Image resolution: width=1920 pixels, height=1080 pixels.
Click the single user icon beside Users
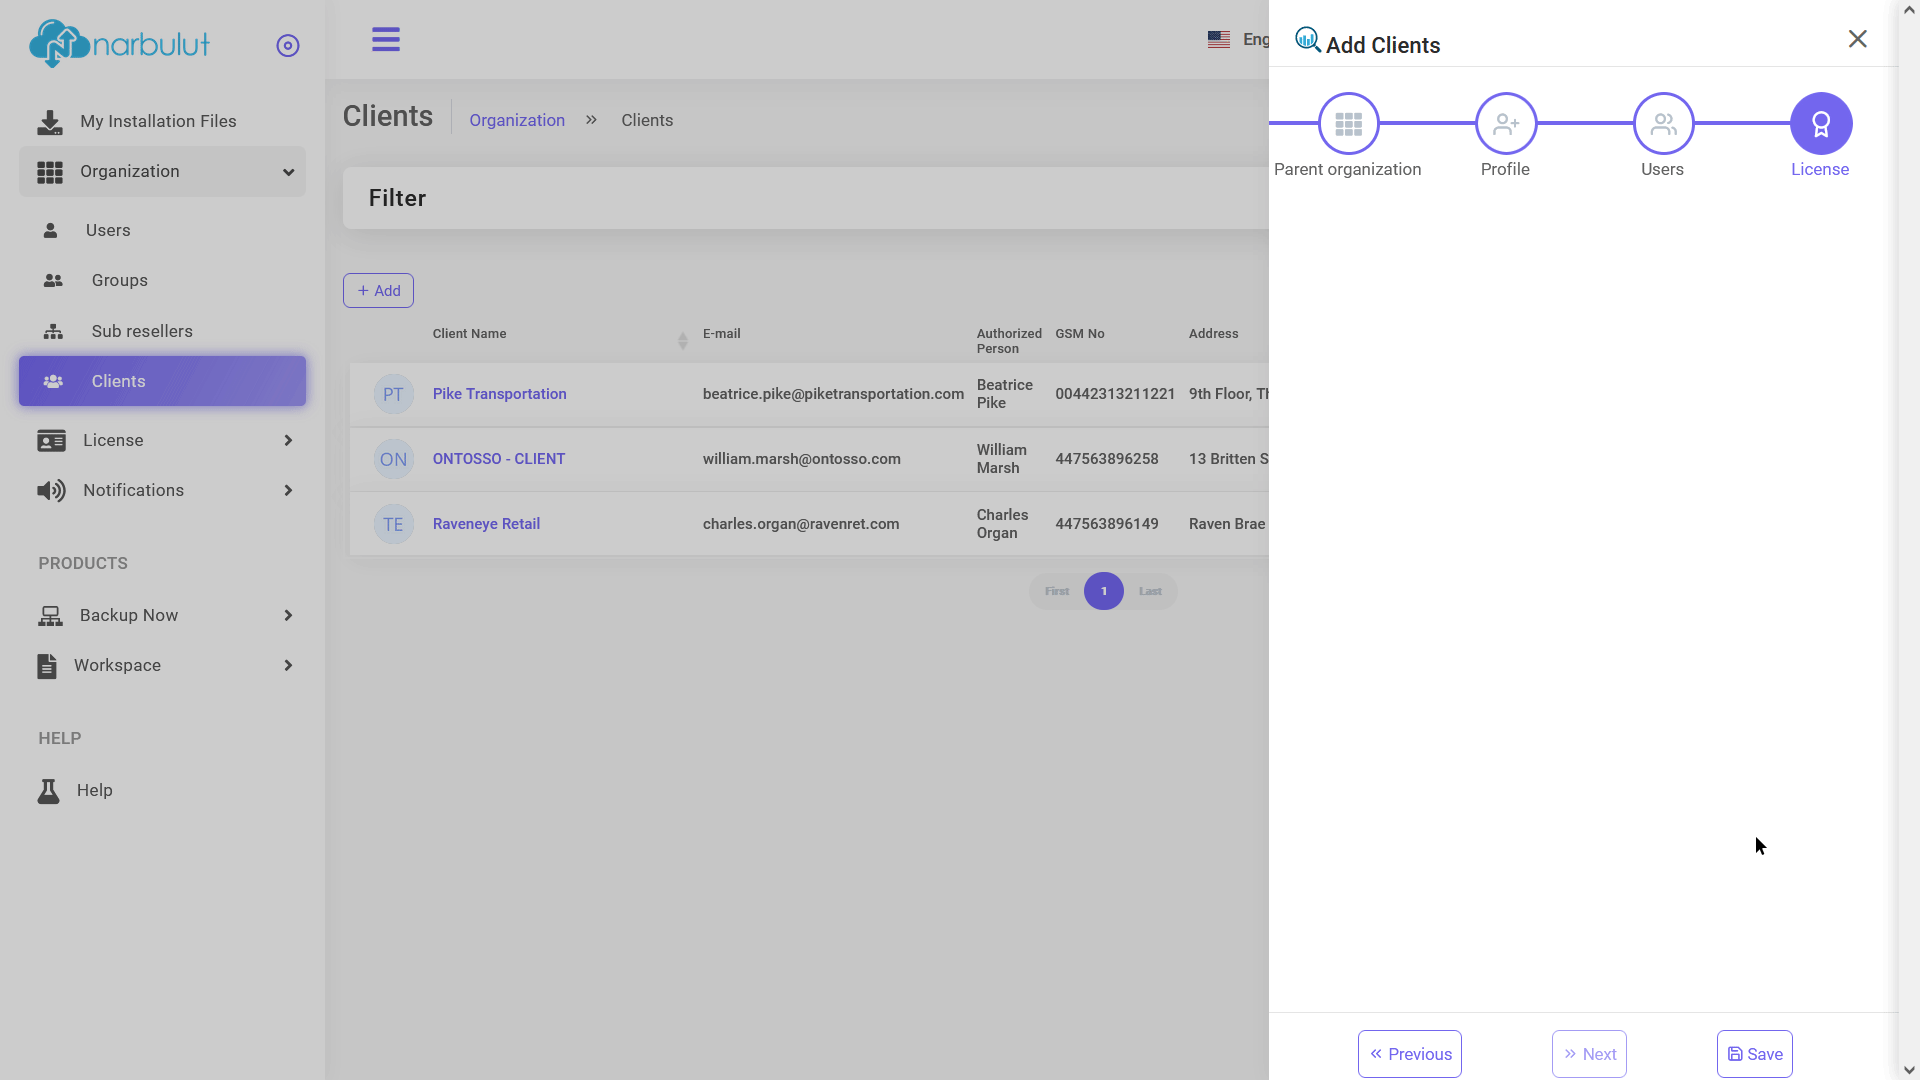click(x=50, y=230)
